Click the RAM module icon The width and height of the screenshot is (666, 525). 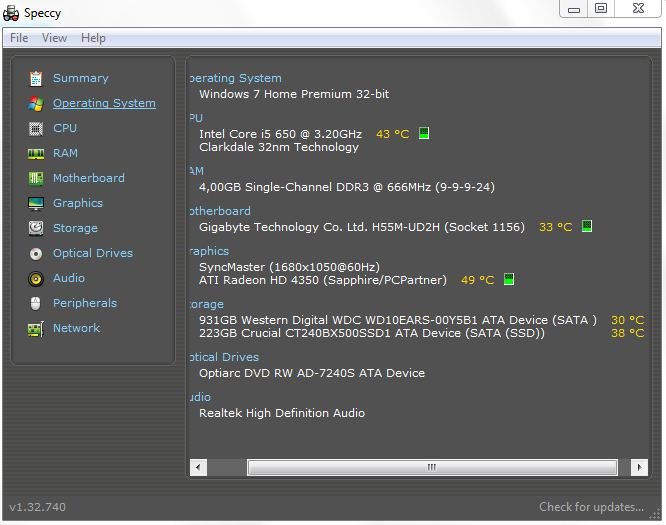coord(36,153)
